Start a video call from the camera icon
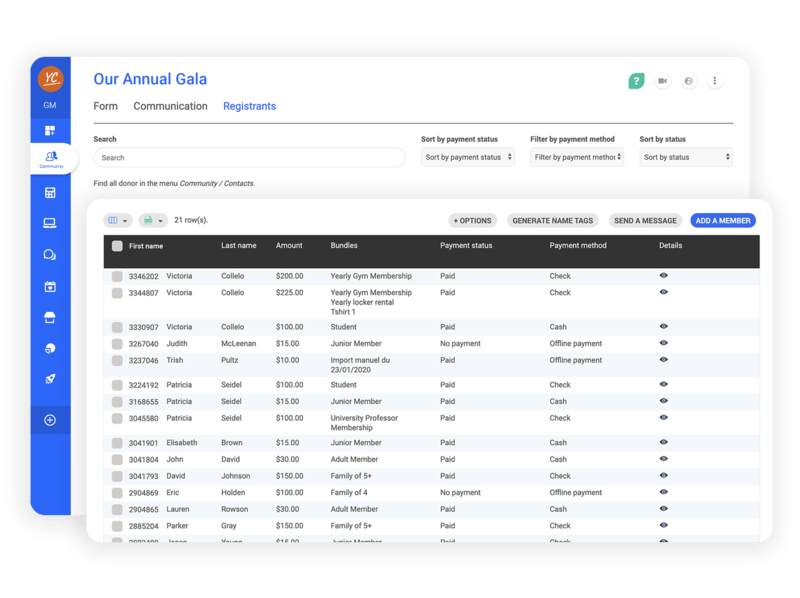 [661, 81]
